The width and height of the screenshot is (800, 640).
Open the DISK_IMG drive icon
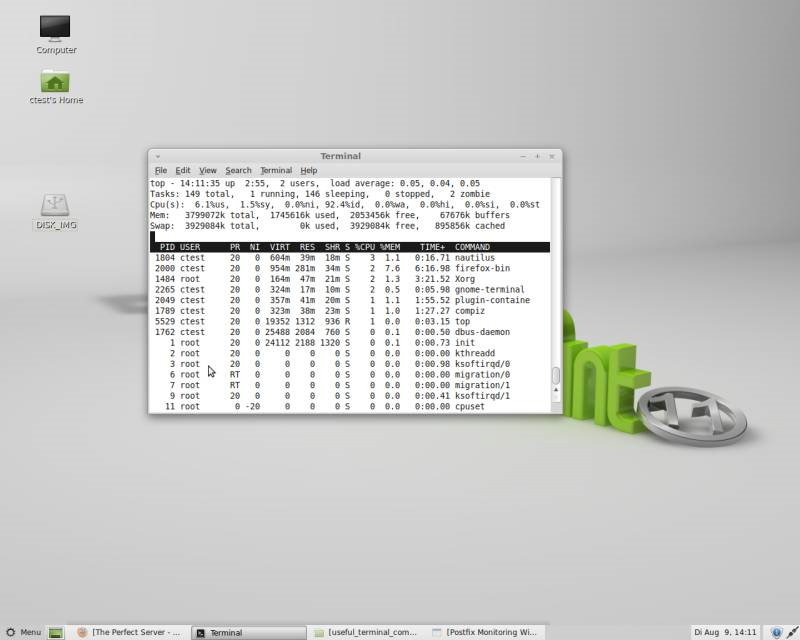click(57, 205)
